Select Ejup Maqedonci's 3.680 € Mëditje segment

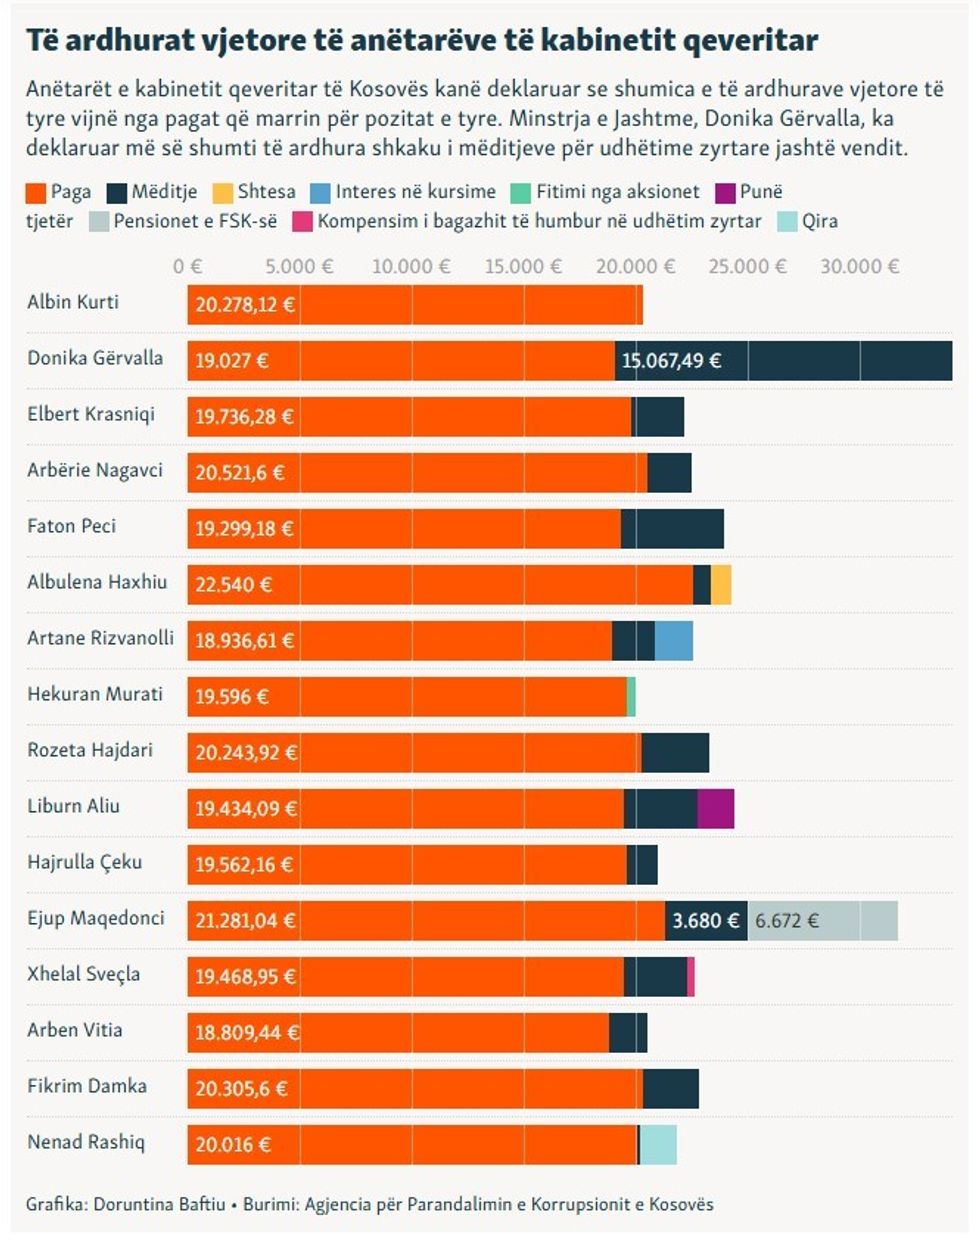706,921
